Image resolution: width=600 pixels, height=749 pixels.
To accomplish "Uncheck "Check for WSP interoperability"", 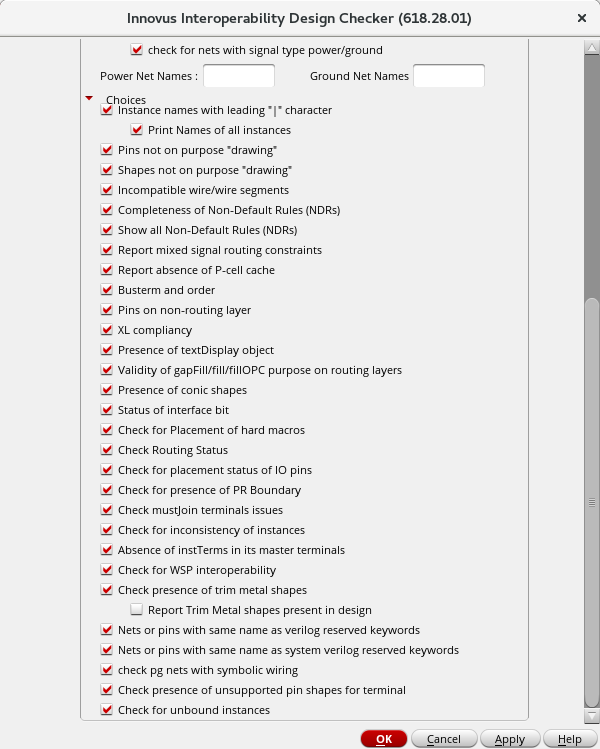I will (107, 570).
